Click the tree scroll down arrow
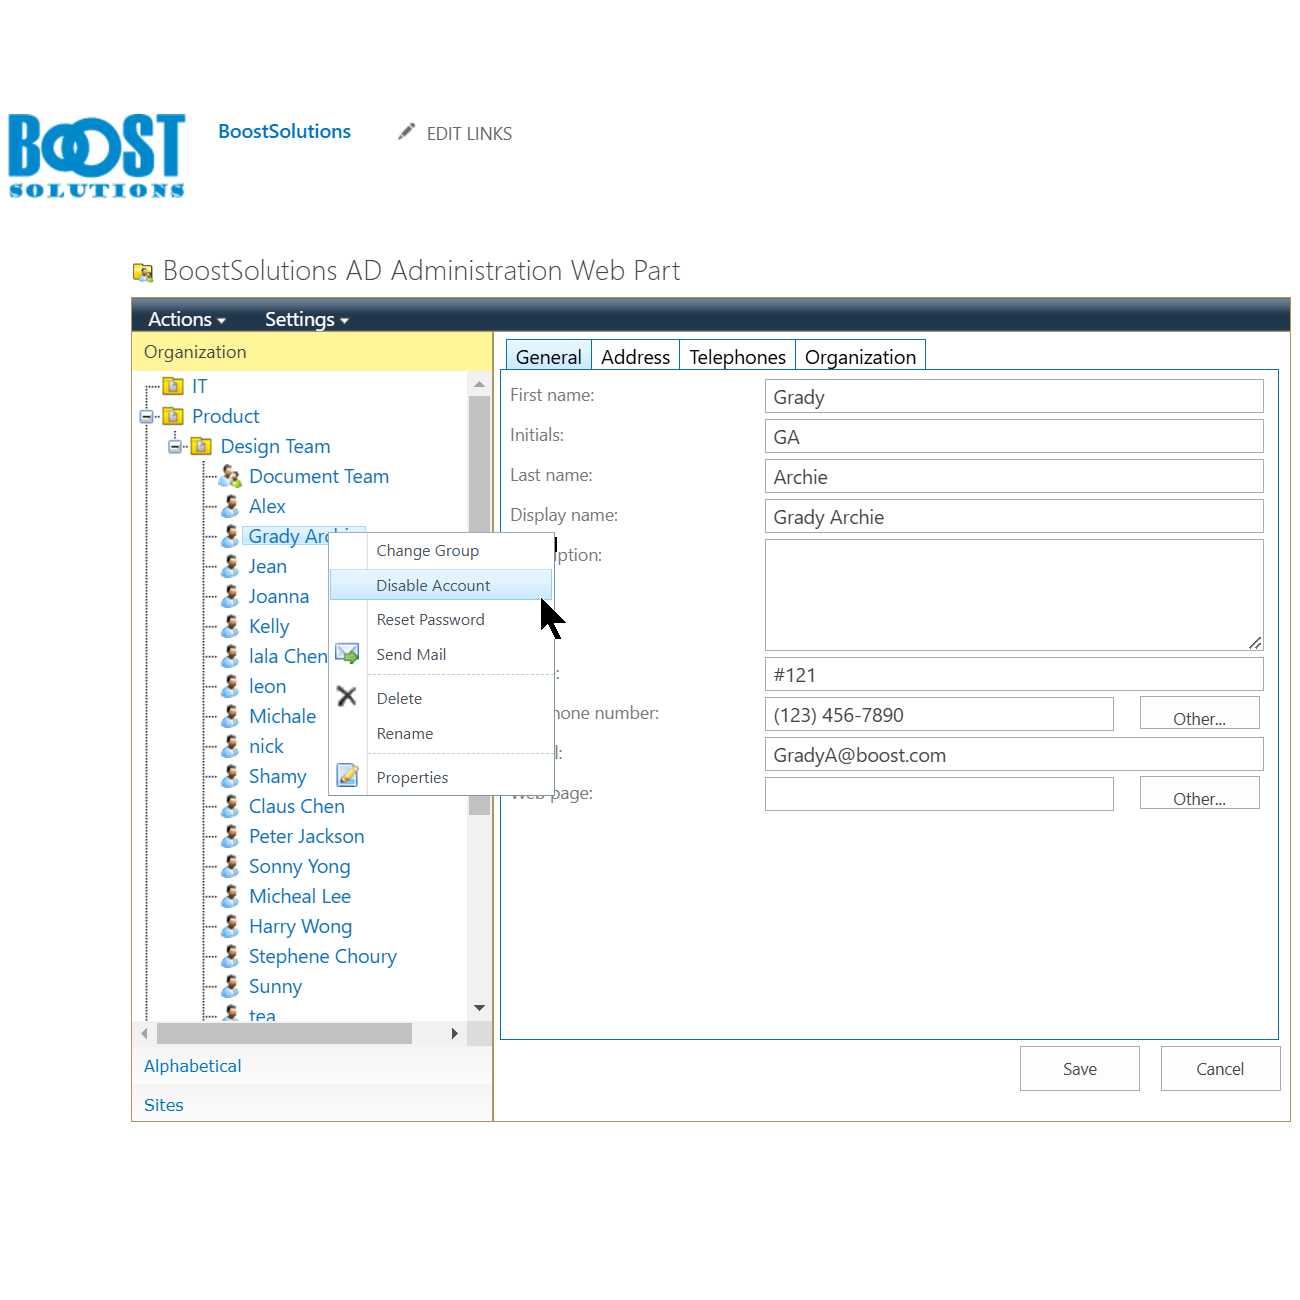The height and width of the screenshot is (1300, 1300). tap(479, 1008)
